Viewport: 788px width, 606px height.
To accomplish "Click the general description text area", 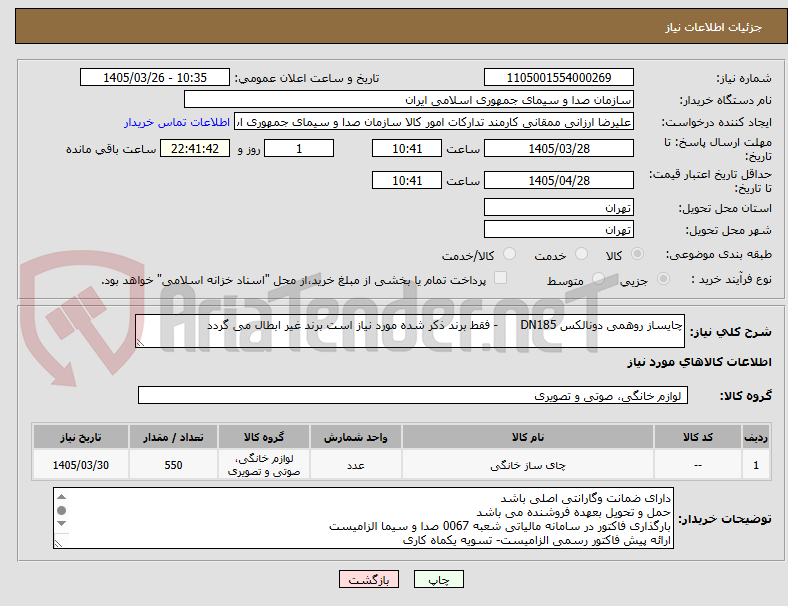I will pyautogui.click(x=410, y=331).
